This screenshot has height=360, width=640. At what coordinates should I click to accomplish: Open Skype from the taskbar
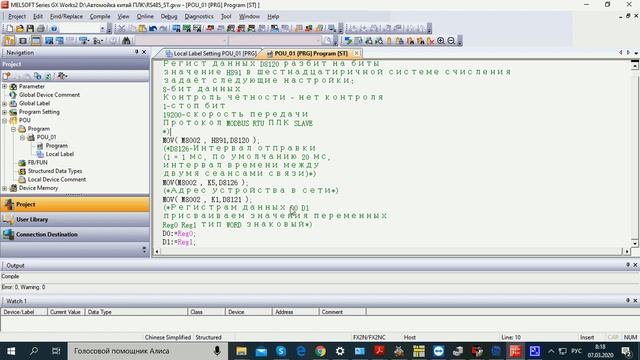[281, 351]
